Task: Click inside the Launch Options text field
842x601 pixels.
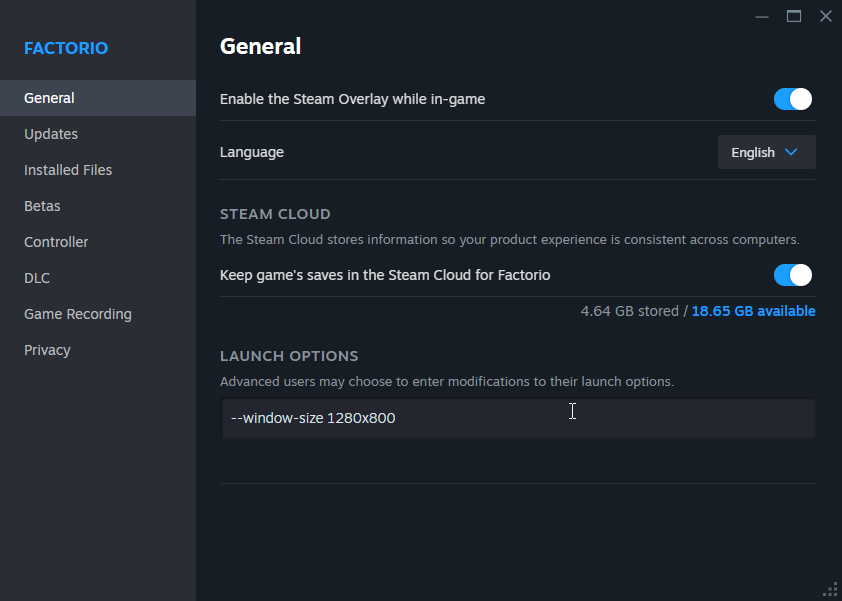Action: pos(518,418)
